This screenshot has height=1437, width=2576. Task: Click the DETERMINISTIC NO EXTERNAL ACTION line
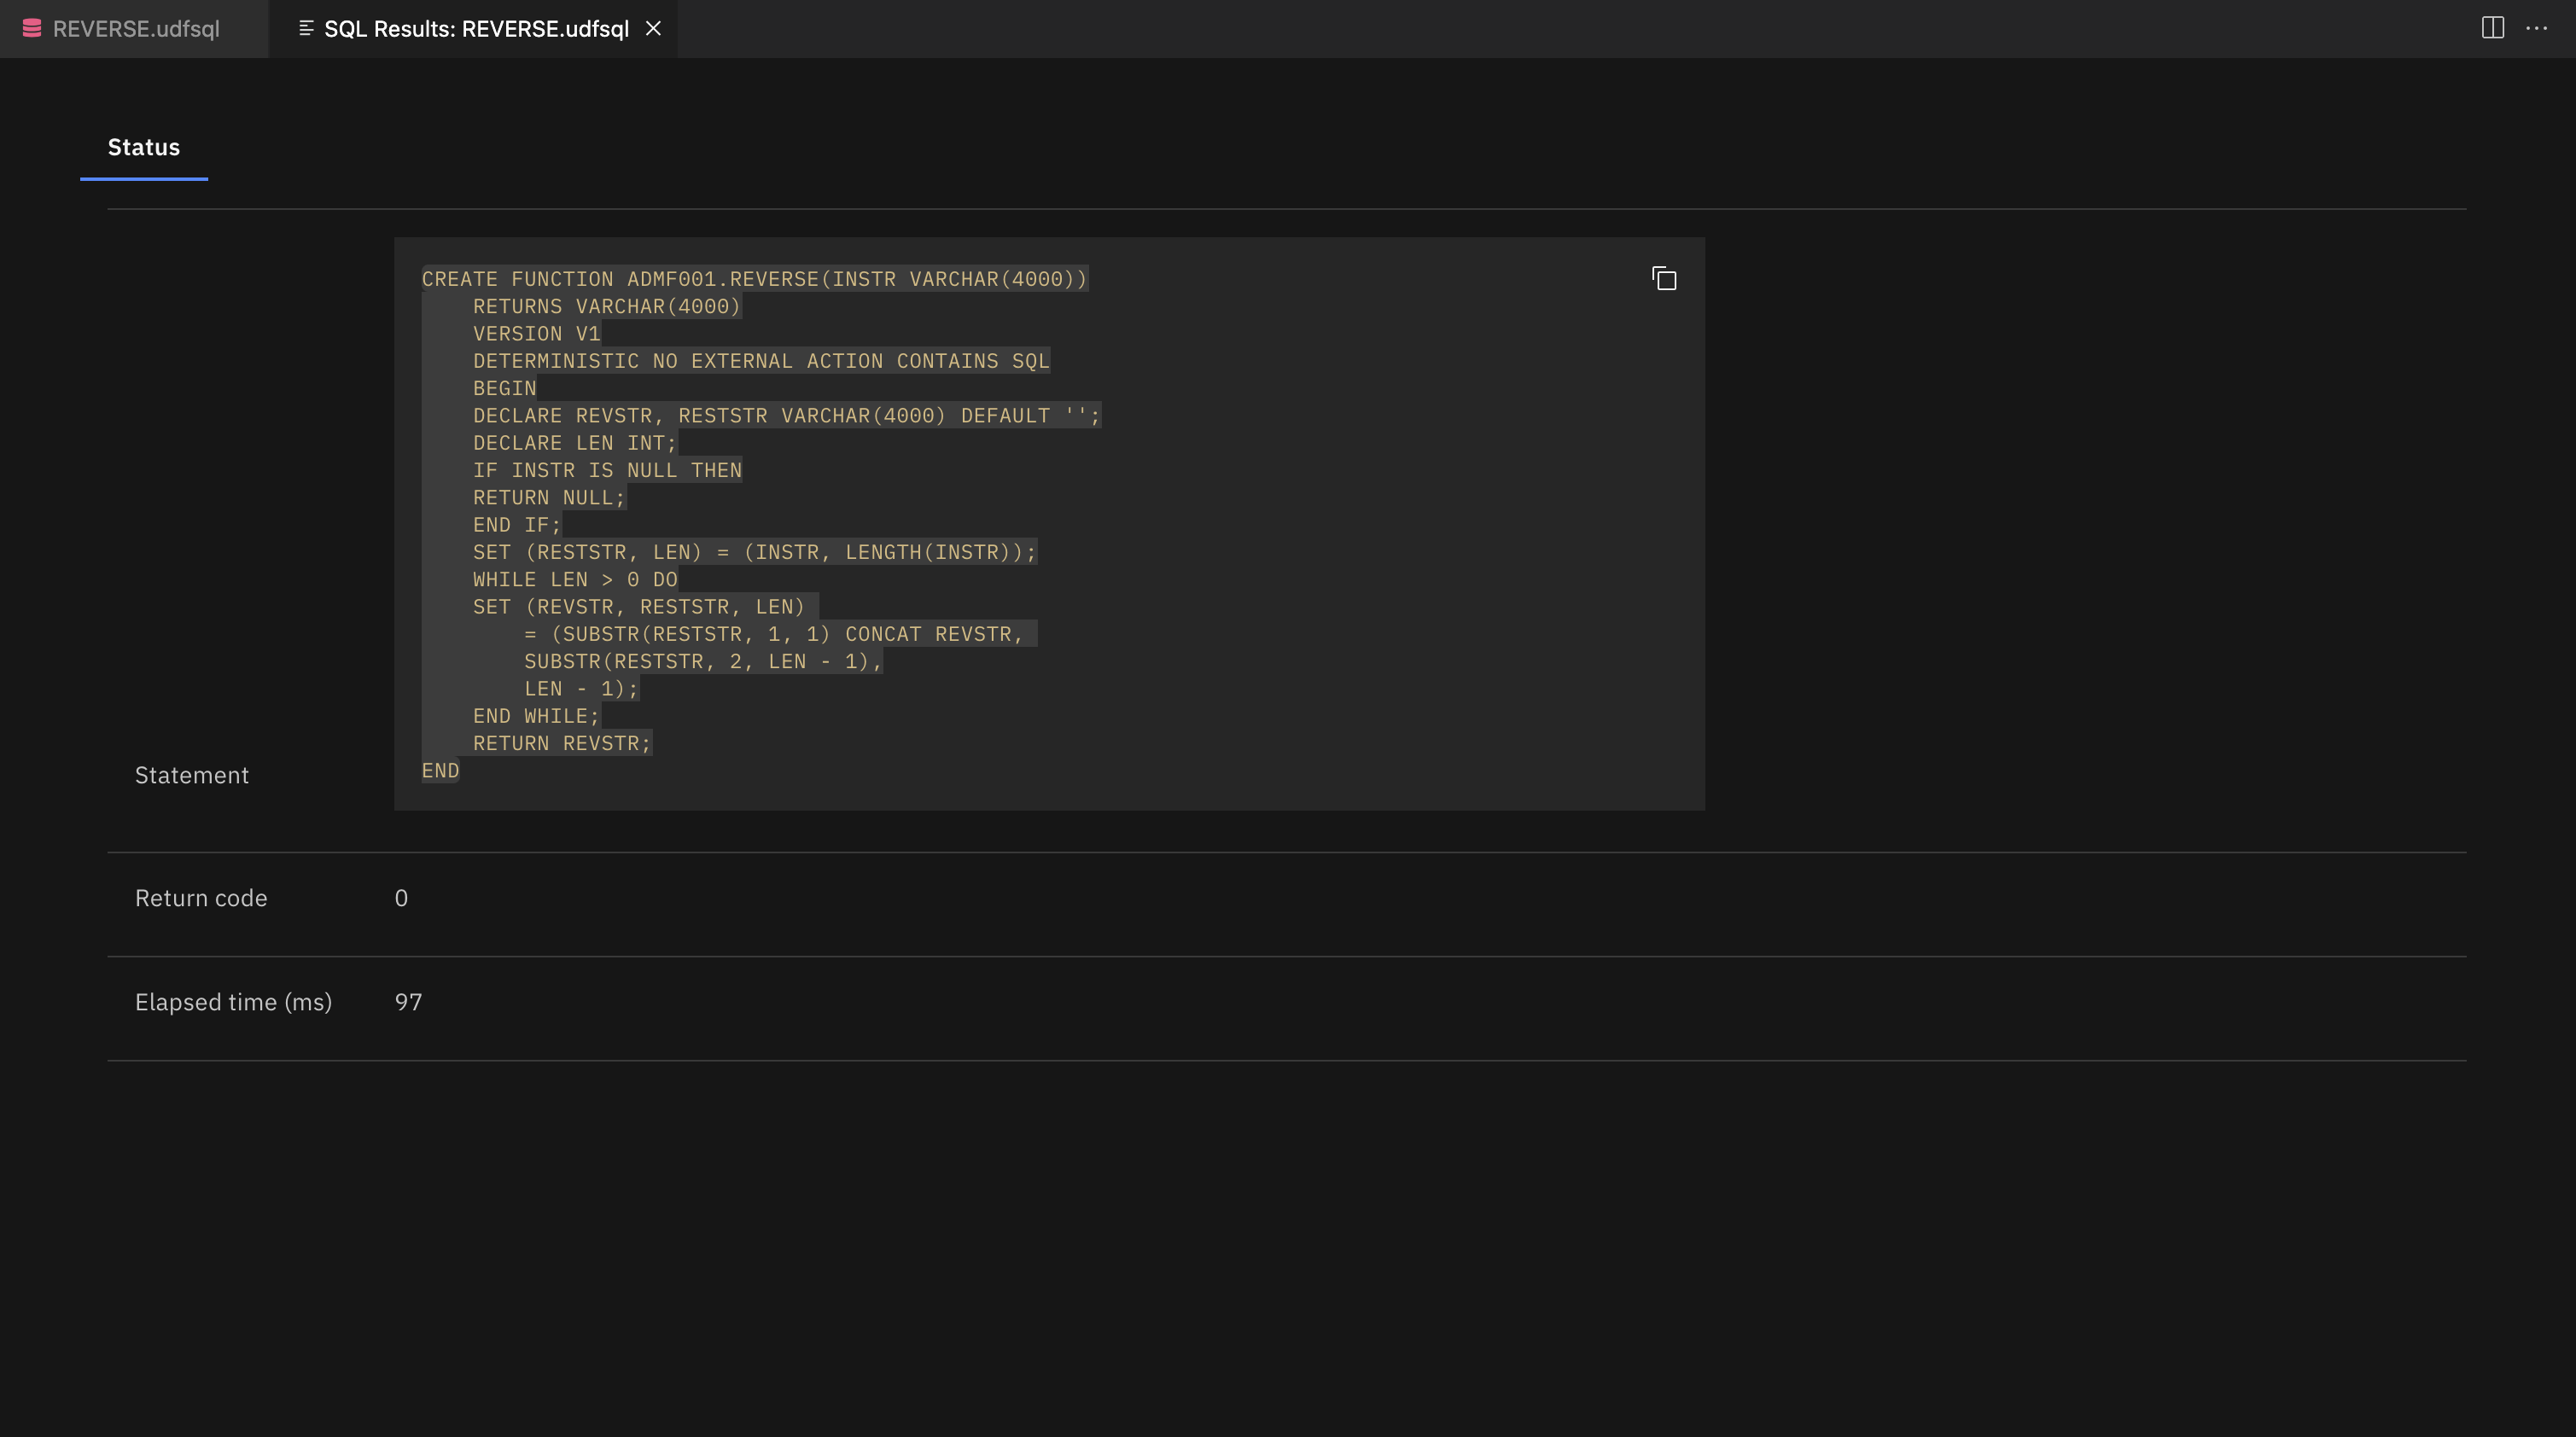(x=761, y=361)
